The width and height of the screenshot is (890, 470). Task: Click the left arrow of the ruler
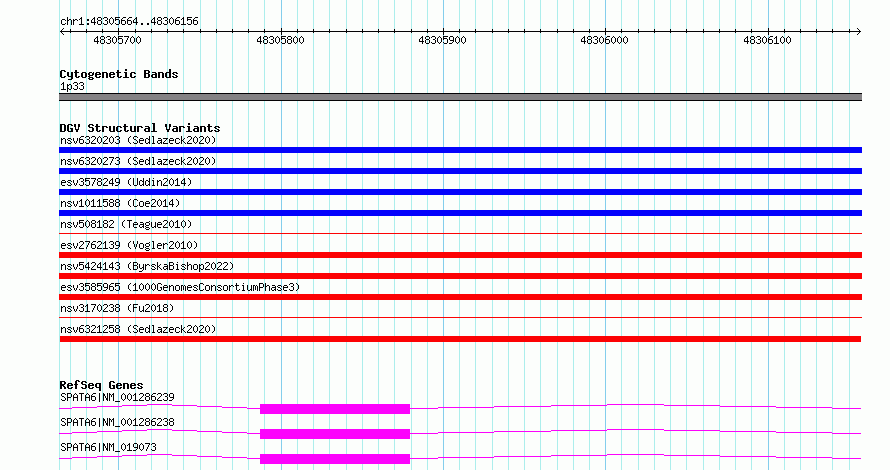click(62, 32)
